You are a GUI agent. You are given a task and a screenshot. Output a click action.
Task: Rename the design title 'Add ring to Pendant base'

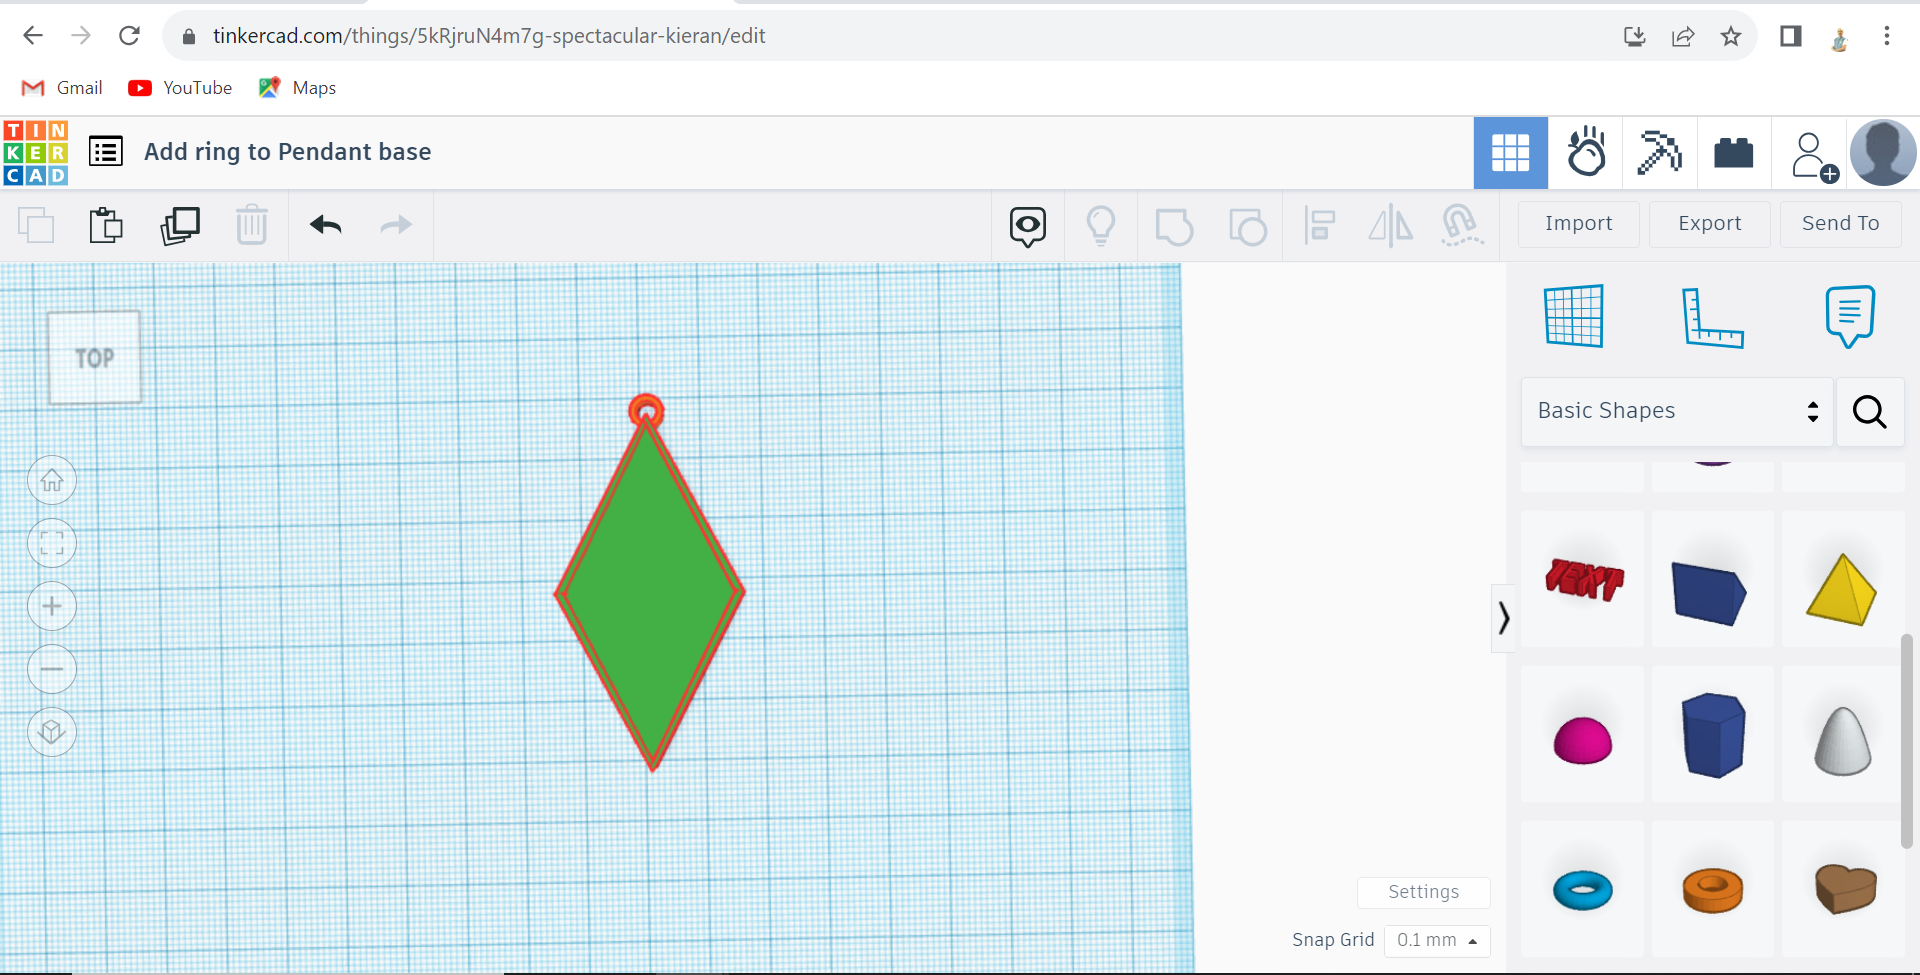[x=288, y=152]
